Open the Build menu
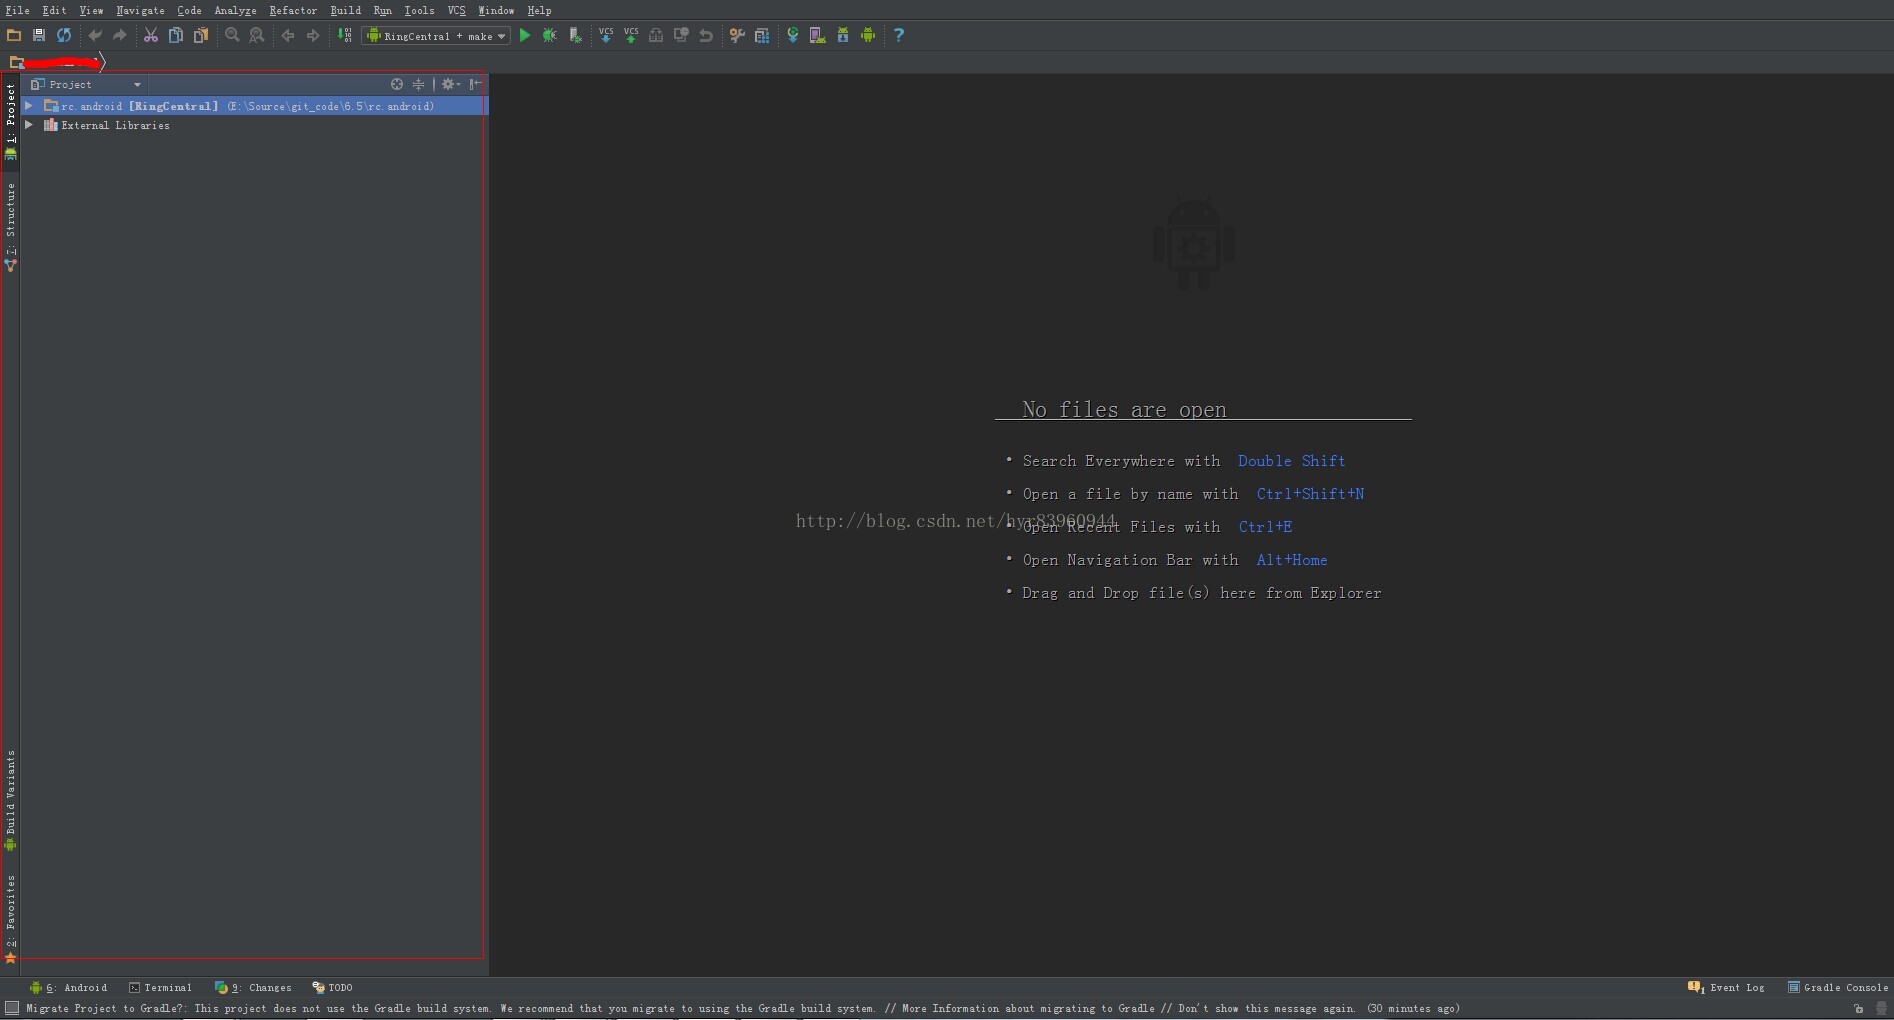This screenshot has width=1894, height=1020. click(346, 10)
